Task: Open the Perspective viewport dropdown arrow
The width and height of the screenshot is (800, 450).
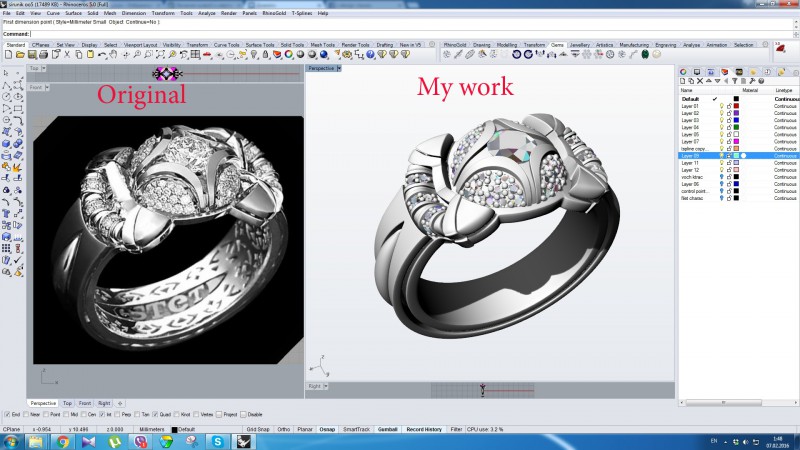Action: (339, 68)
